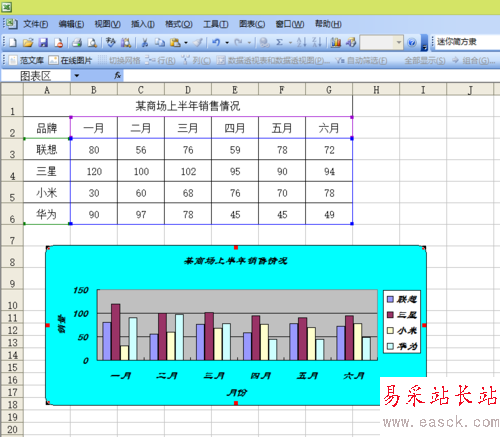
Task: Click the 组合(G) toolbar button
Action: click(x=474, y=60)
